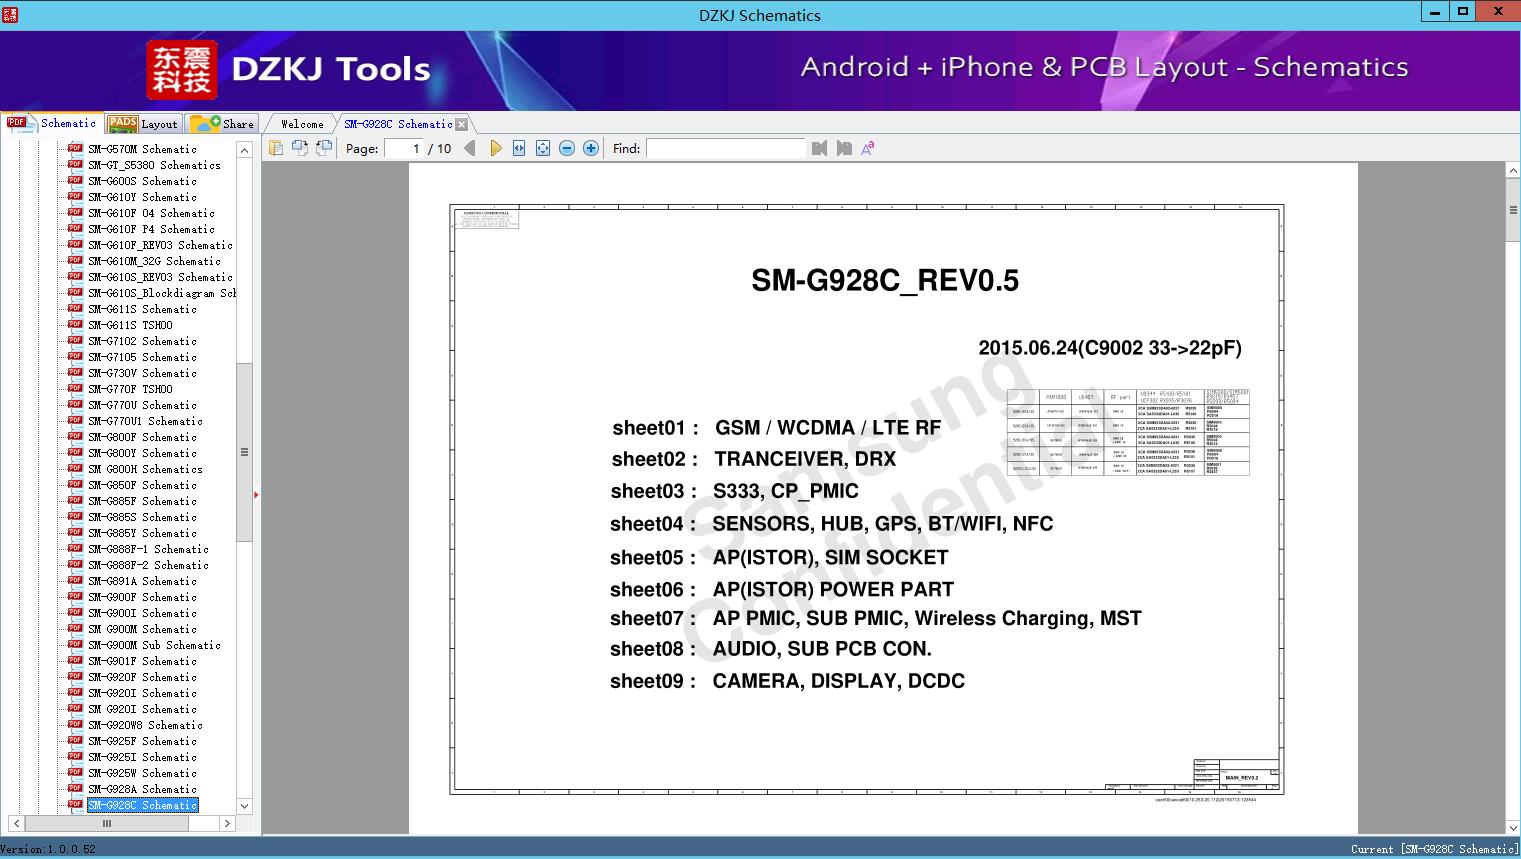Open SM-G925F Schematic in the tree
Viewport: 1521px width, 859px height.
142,741
